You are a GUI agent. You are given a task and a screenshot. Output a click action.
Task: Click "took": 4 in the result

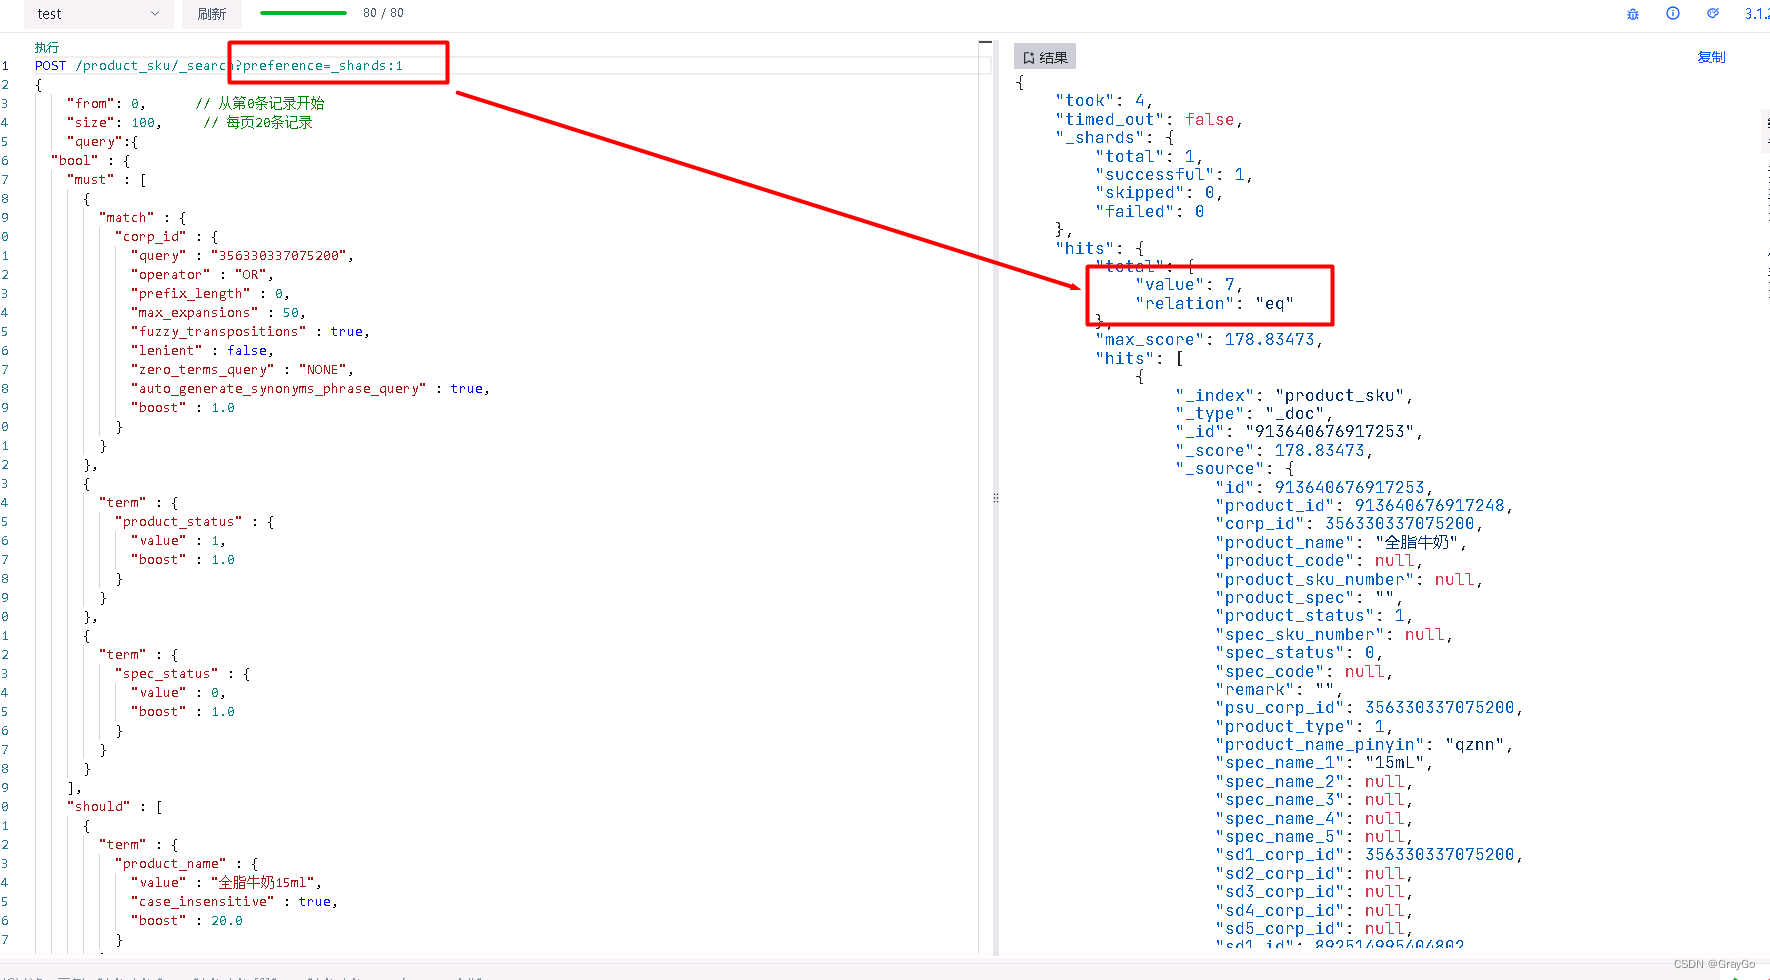click(1104, 101)
